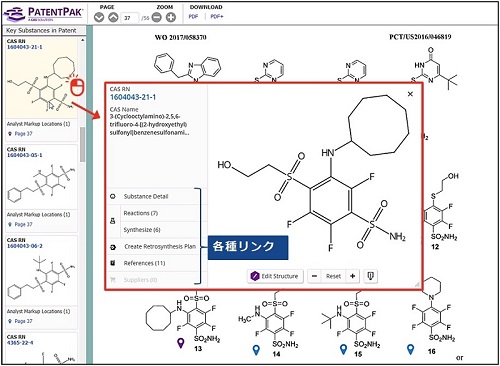Click the reactions flask icon
Screen dimensions: 500x366
click(113, 221)
